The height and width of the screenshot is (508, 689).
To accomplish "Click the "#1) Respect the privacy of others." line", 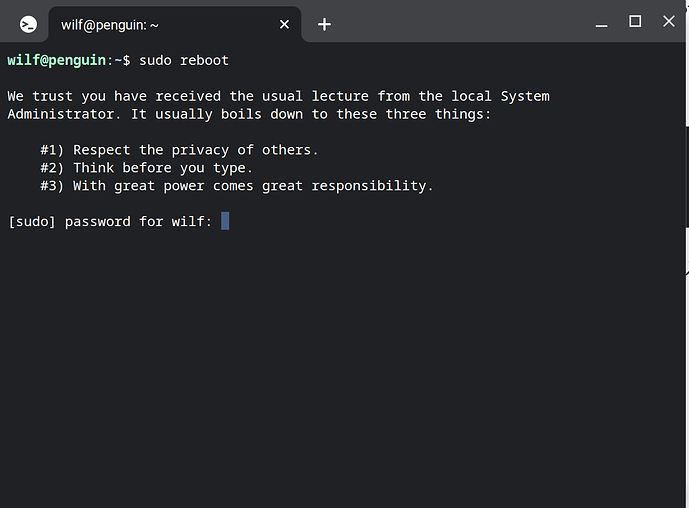I will (x=179, y=150).
